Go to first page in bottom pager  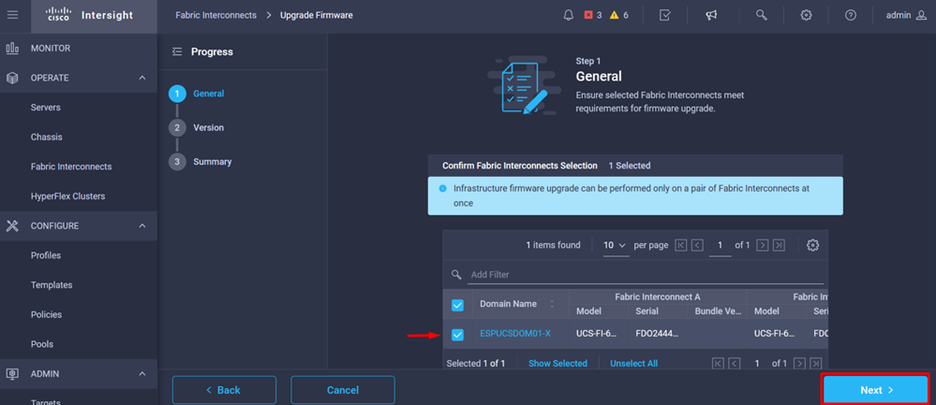(x=718, y=363)
